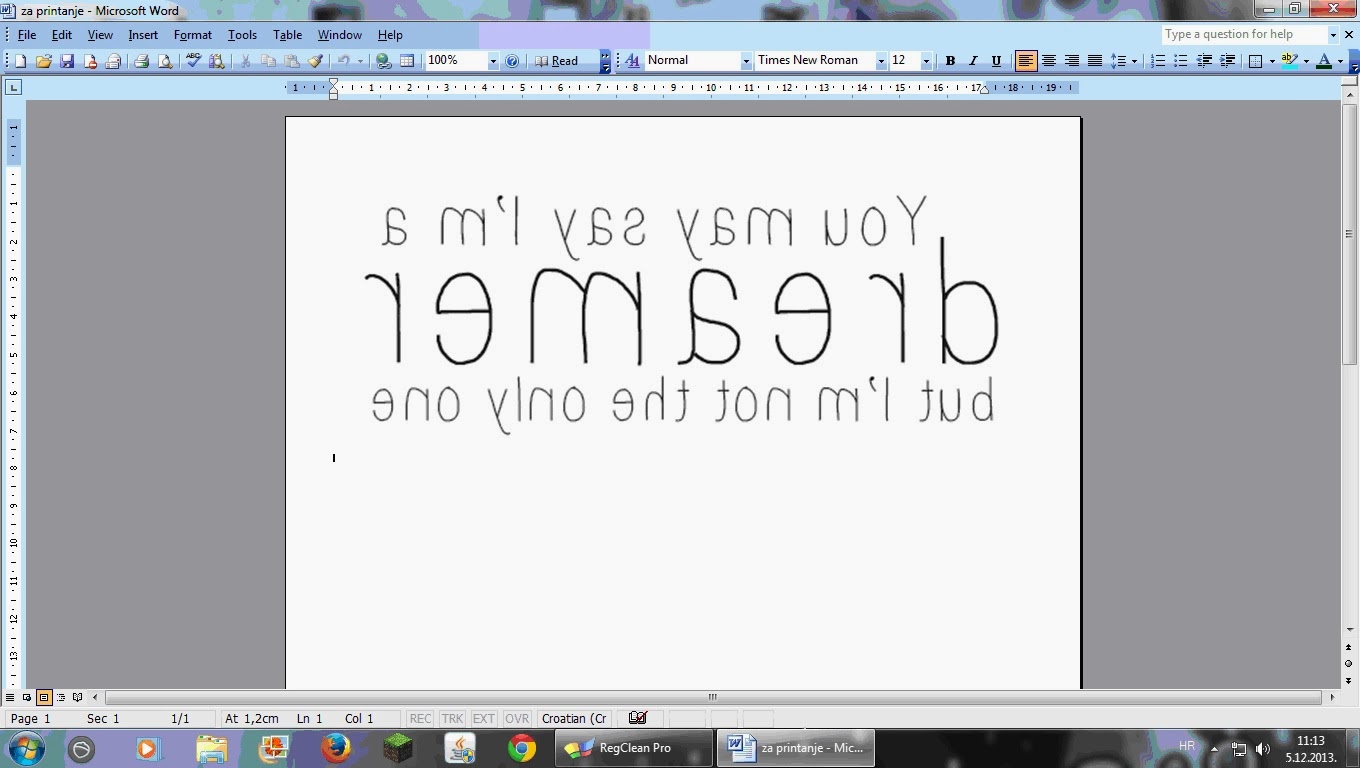The image size is (1360, 768).
Task: Click the Tables and Borders icon
Action: click(407, 61)
